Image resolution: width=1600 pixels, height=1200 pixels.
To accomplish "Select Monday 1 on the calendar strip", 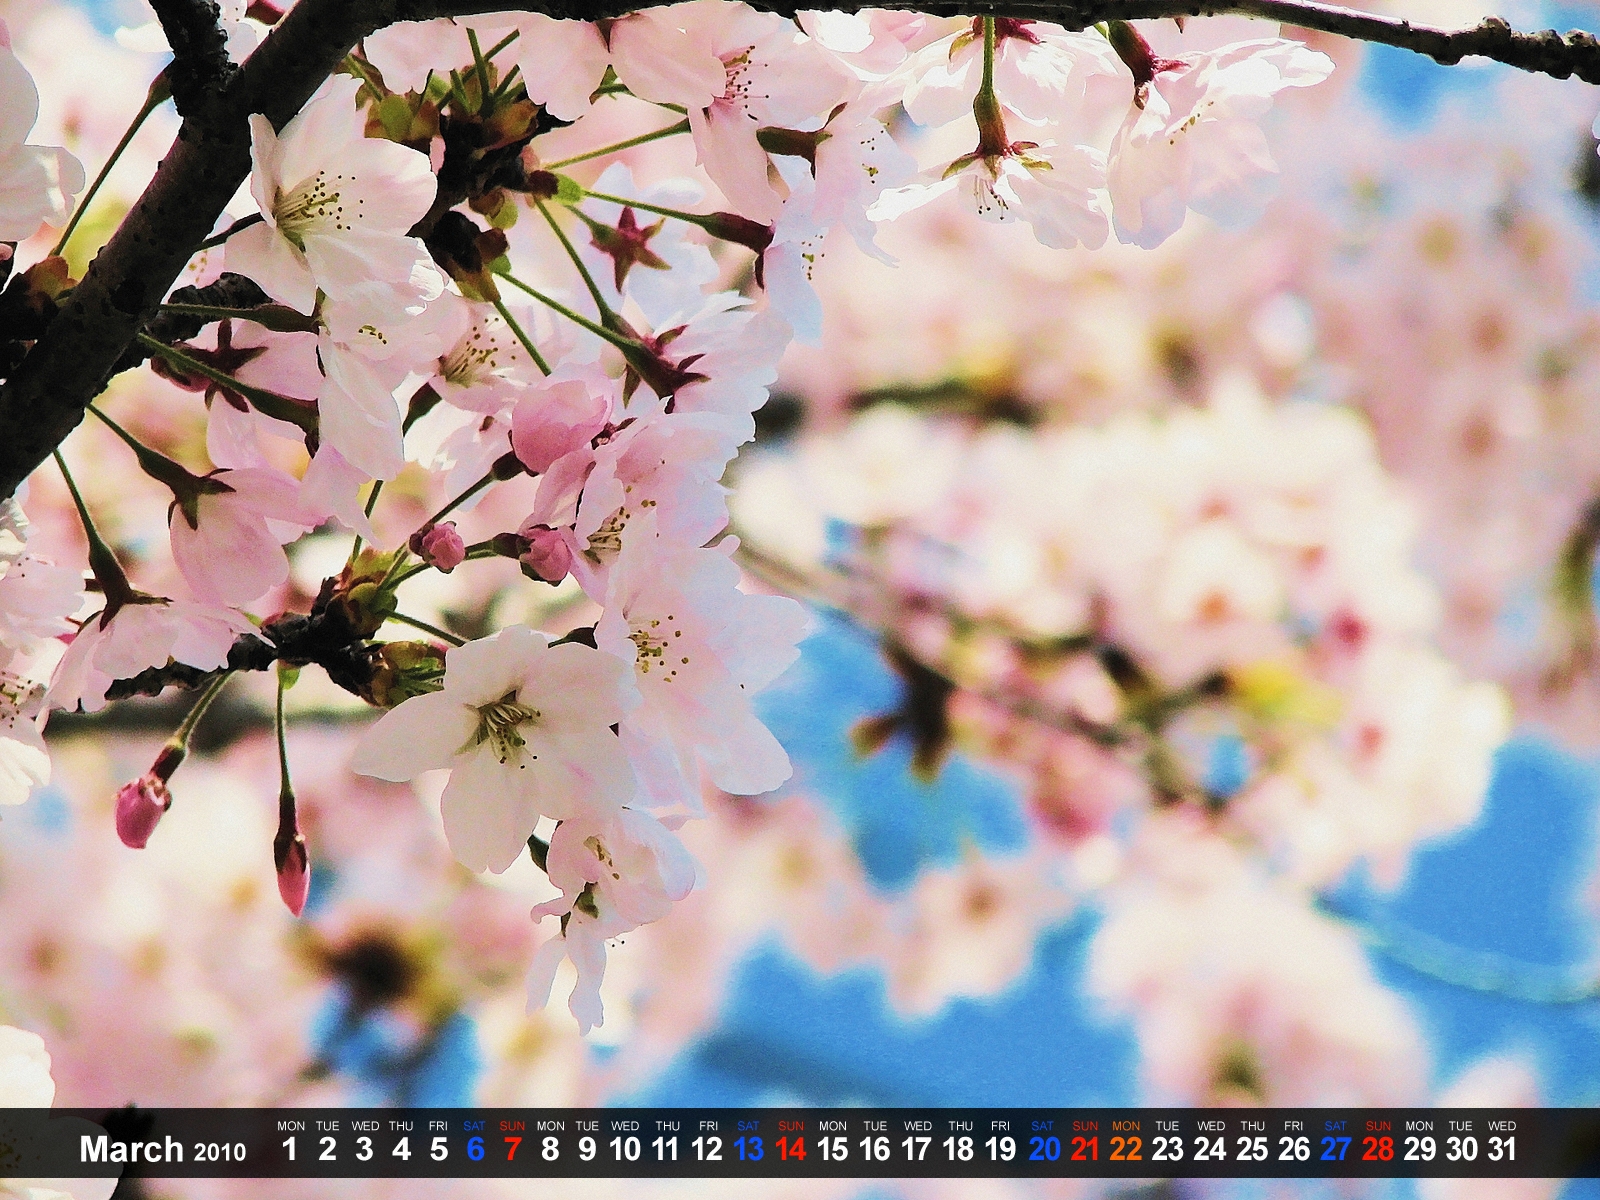I will click(290, 1149).
